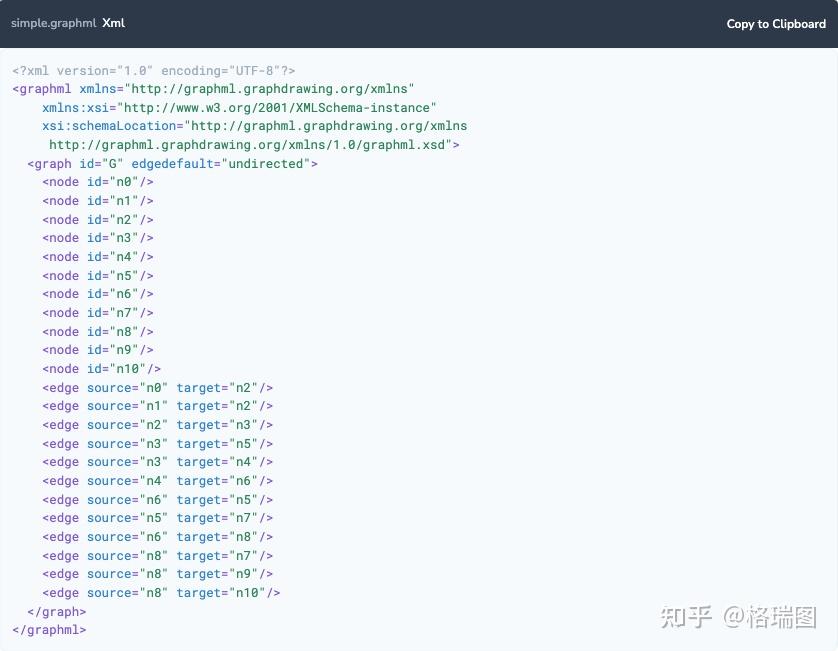Click edge source="n2" target="n3" line

pos(158,425)
